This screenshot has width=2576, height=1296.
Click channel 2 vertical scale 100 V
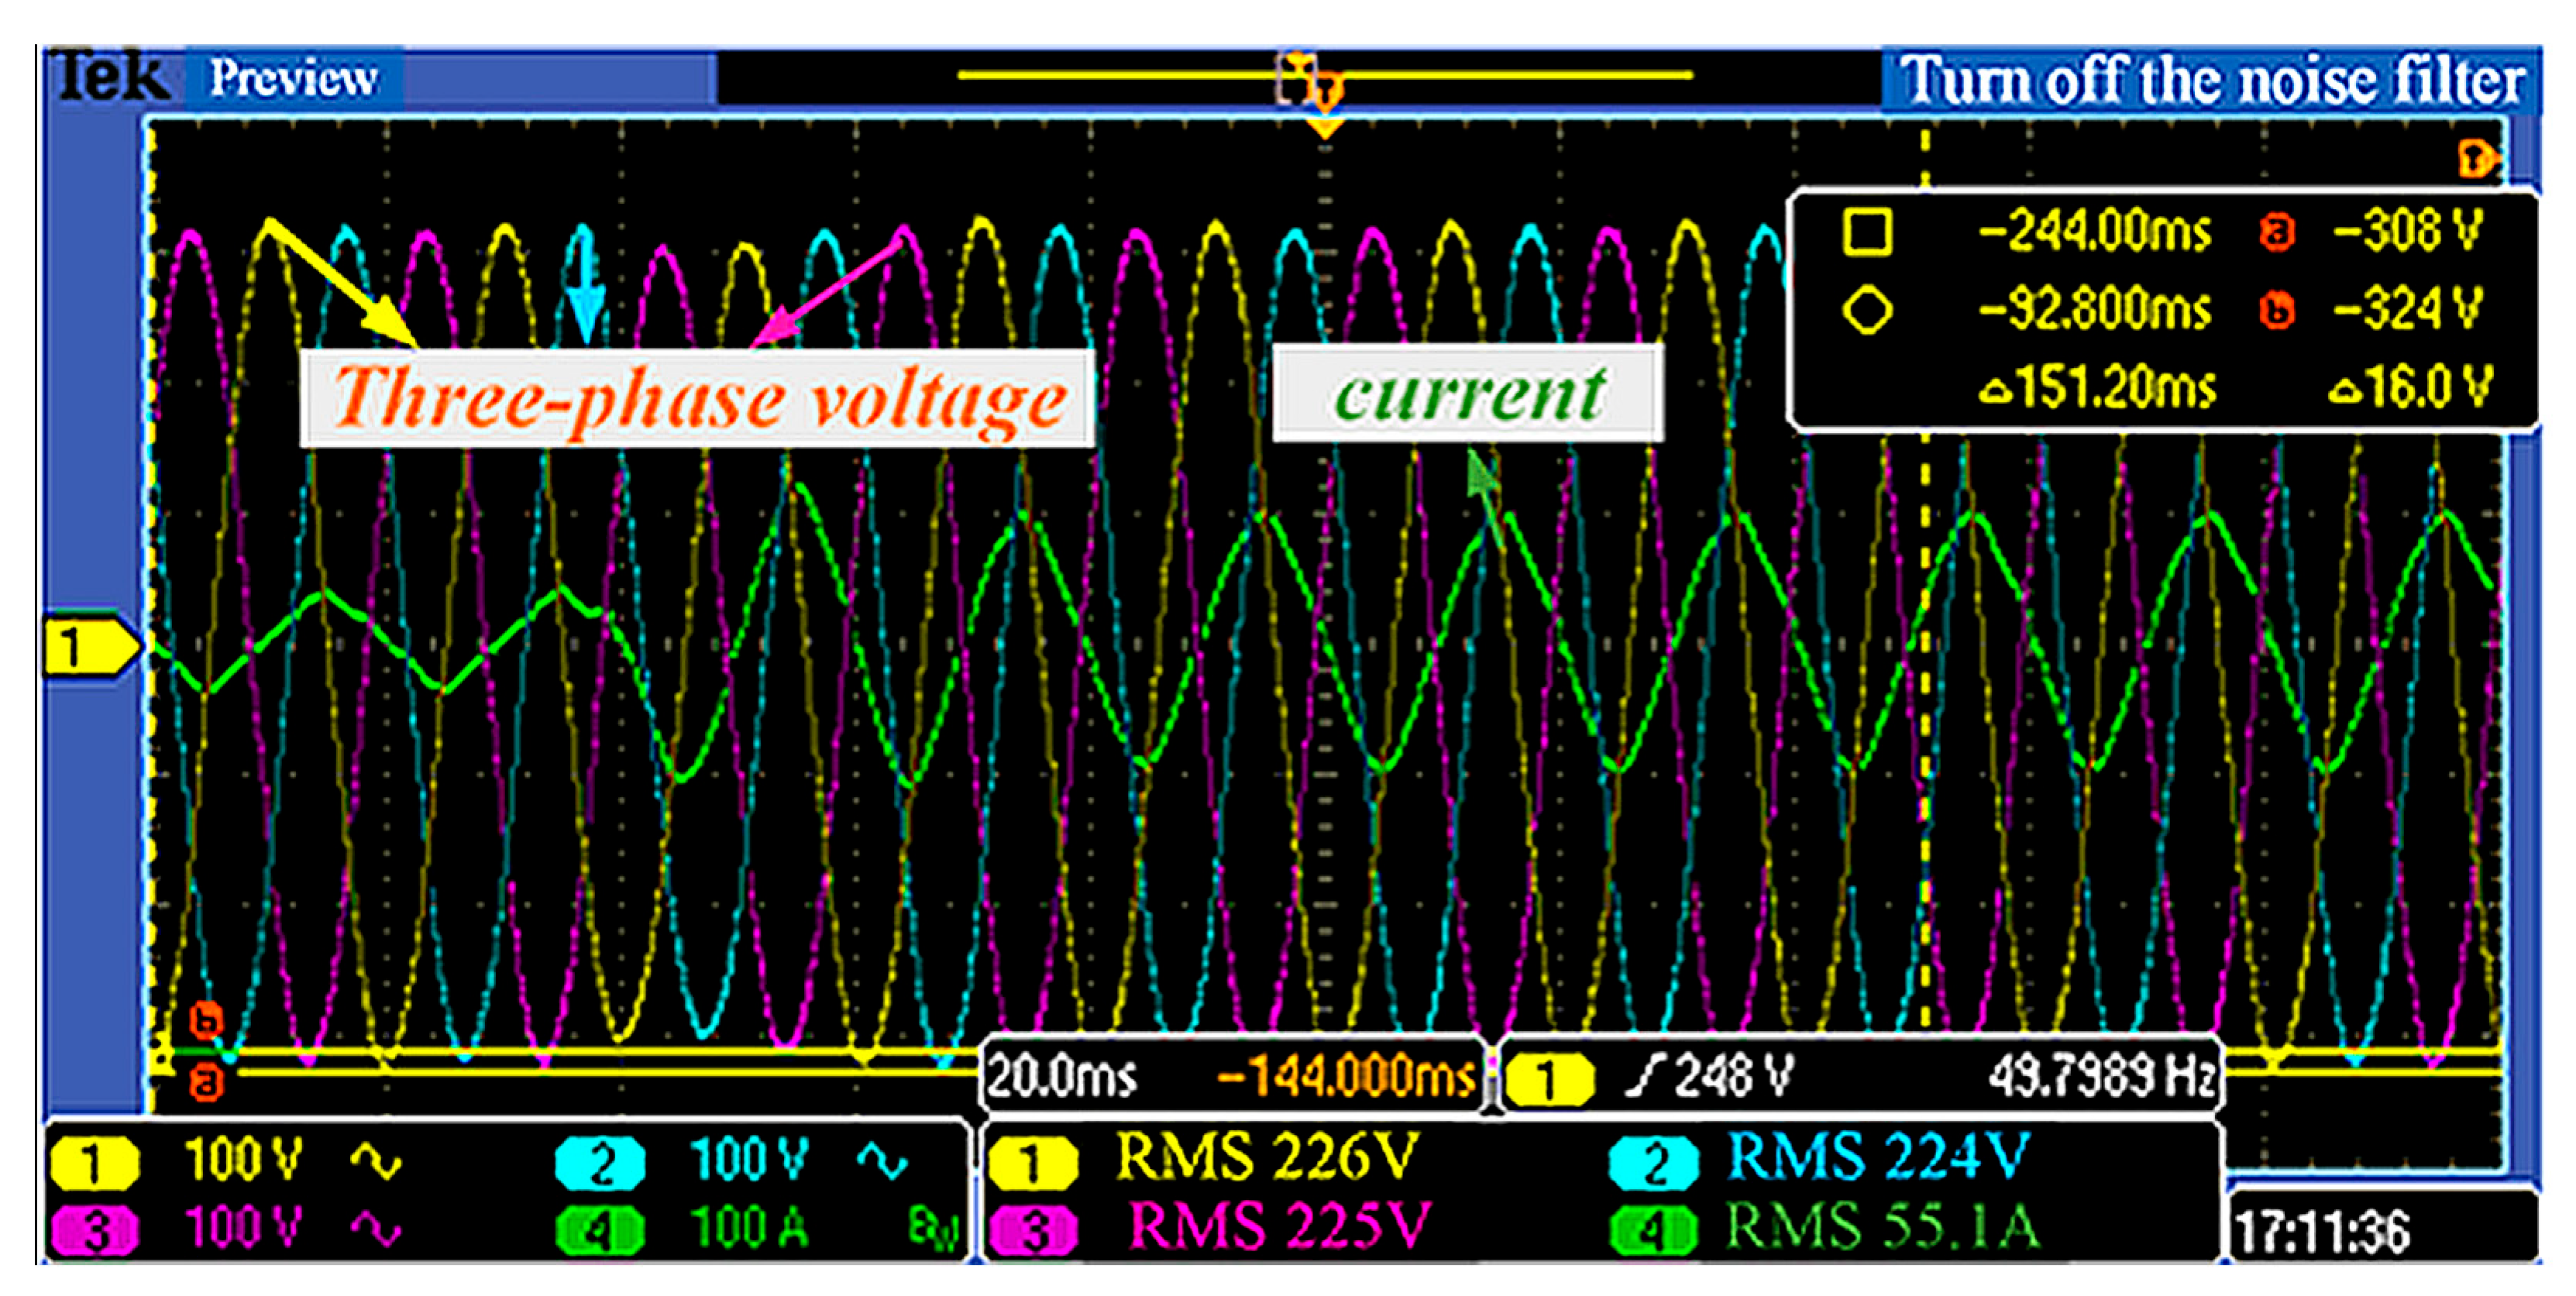[x=748, y=1161]
